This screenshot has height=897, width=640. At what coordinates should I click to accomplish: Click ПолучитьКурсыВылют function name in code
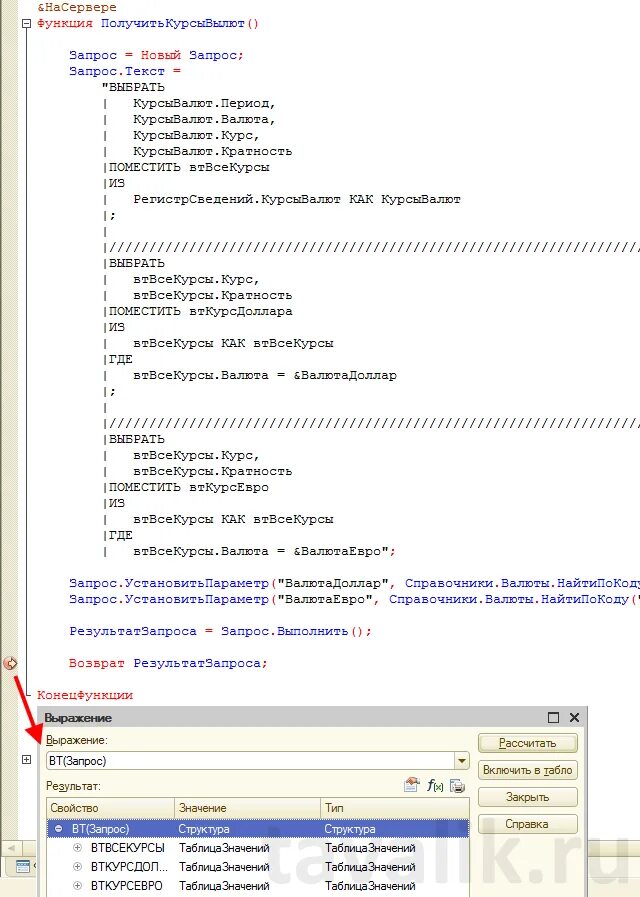click(x=173, y=24)
